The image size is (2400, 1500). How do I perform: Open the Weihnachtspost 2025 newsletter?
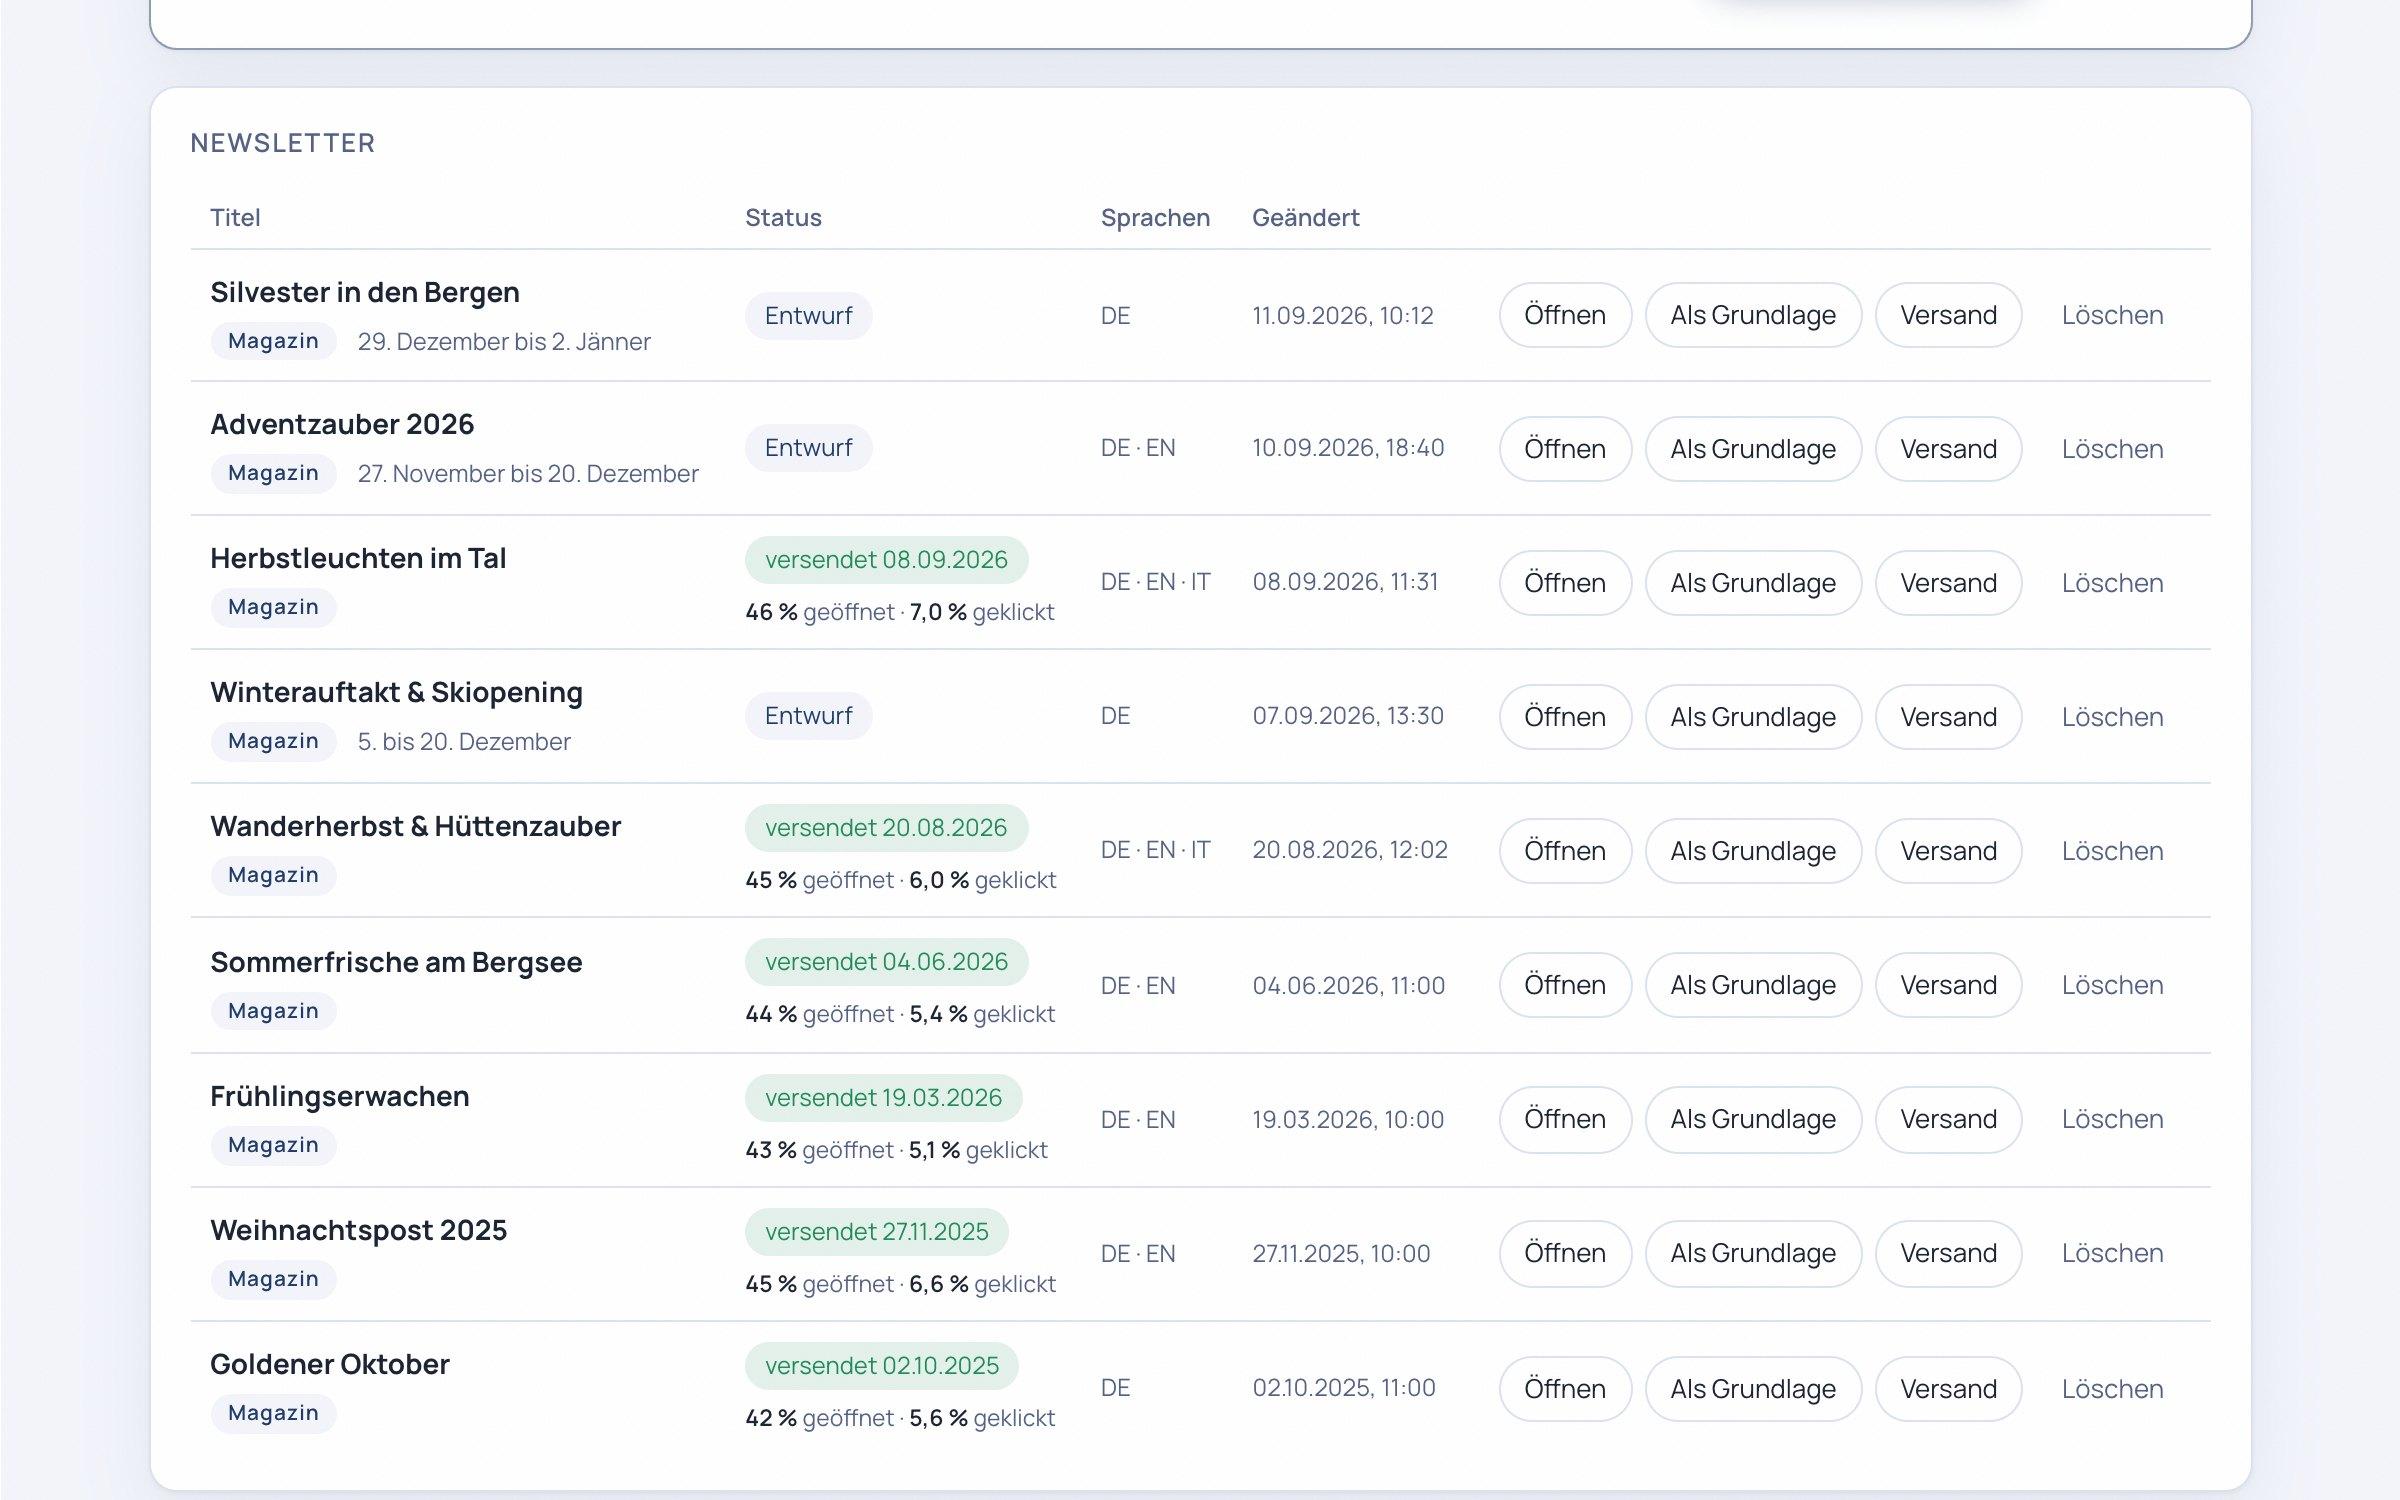[x=1565, y=1253]
